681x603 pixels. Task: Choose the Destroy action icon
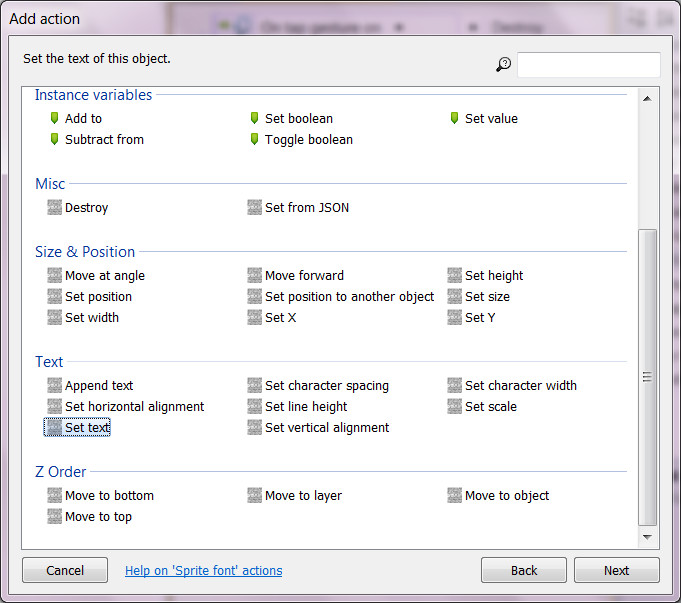(x=54, y=208)
